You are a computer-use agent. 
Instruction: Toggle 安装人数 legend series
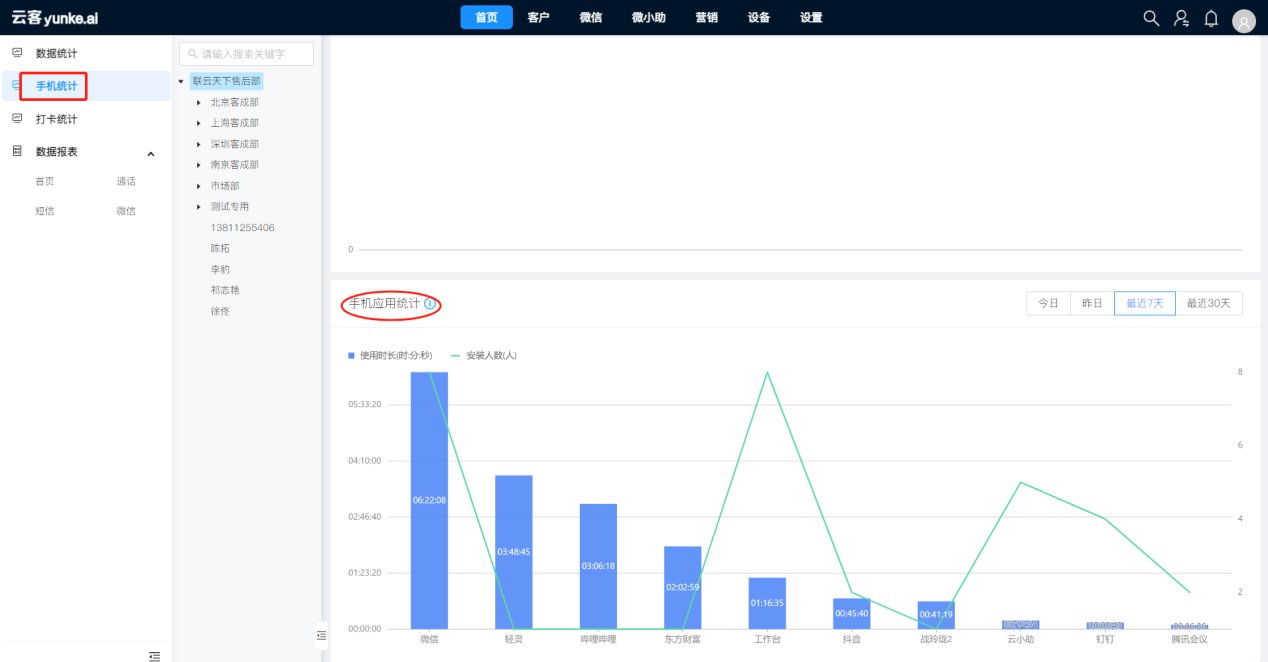484,355
